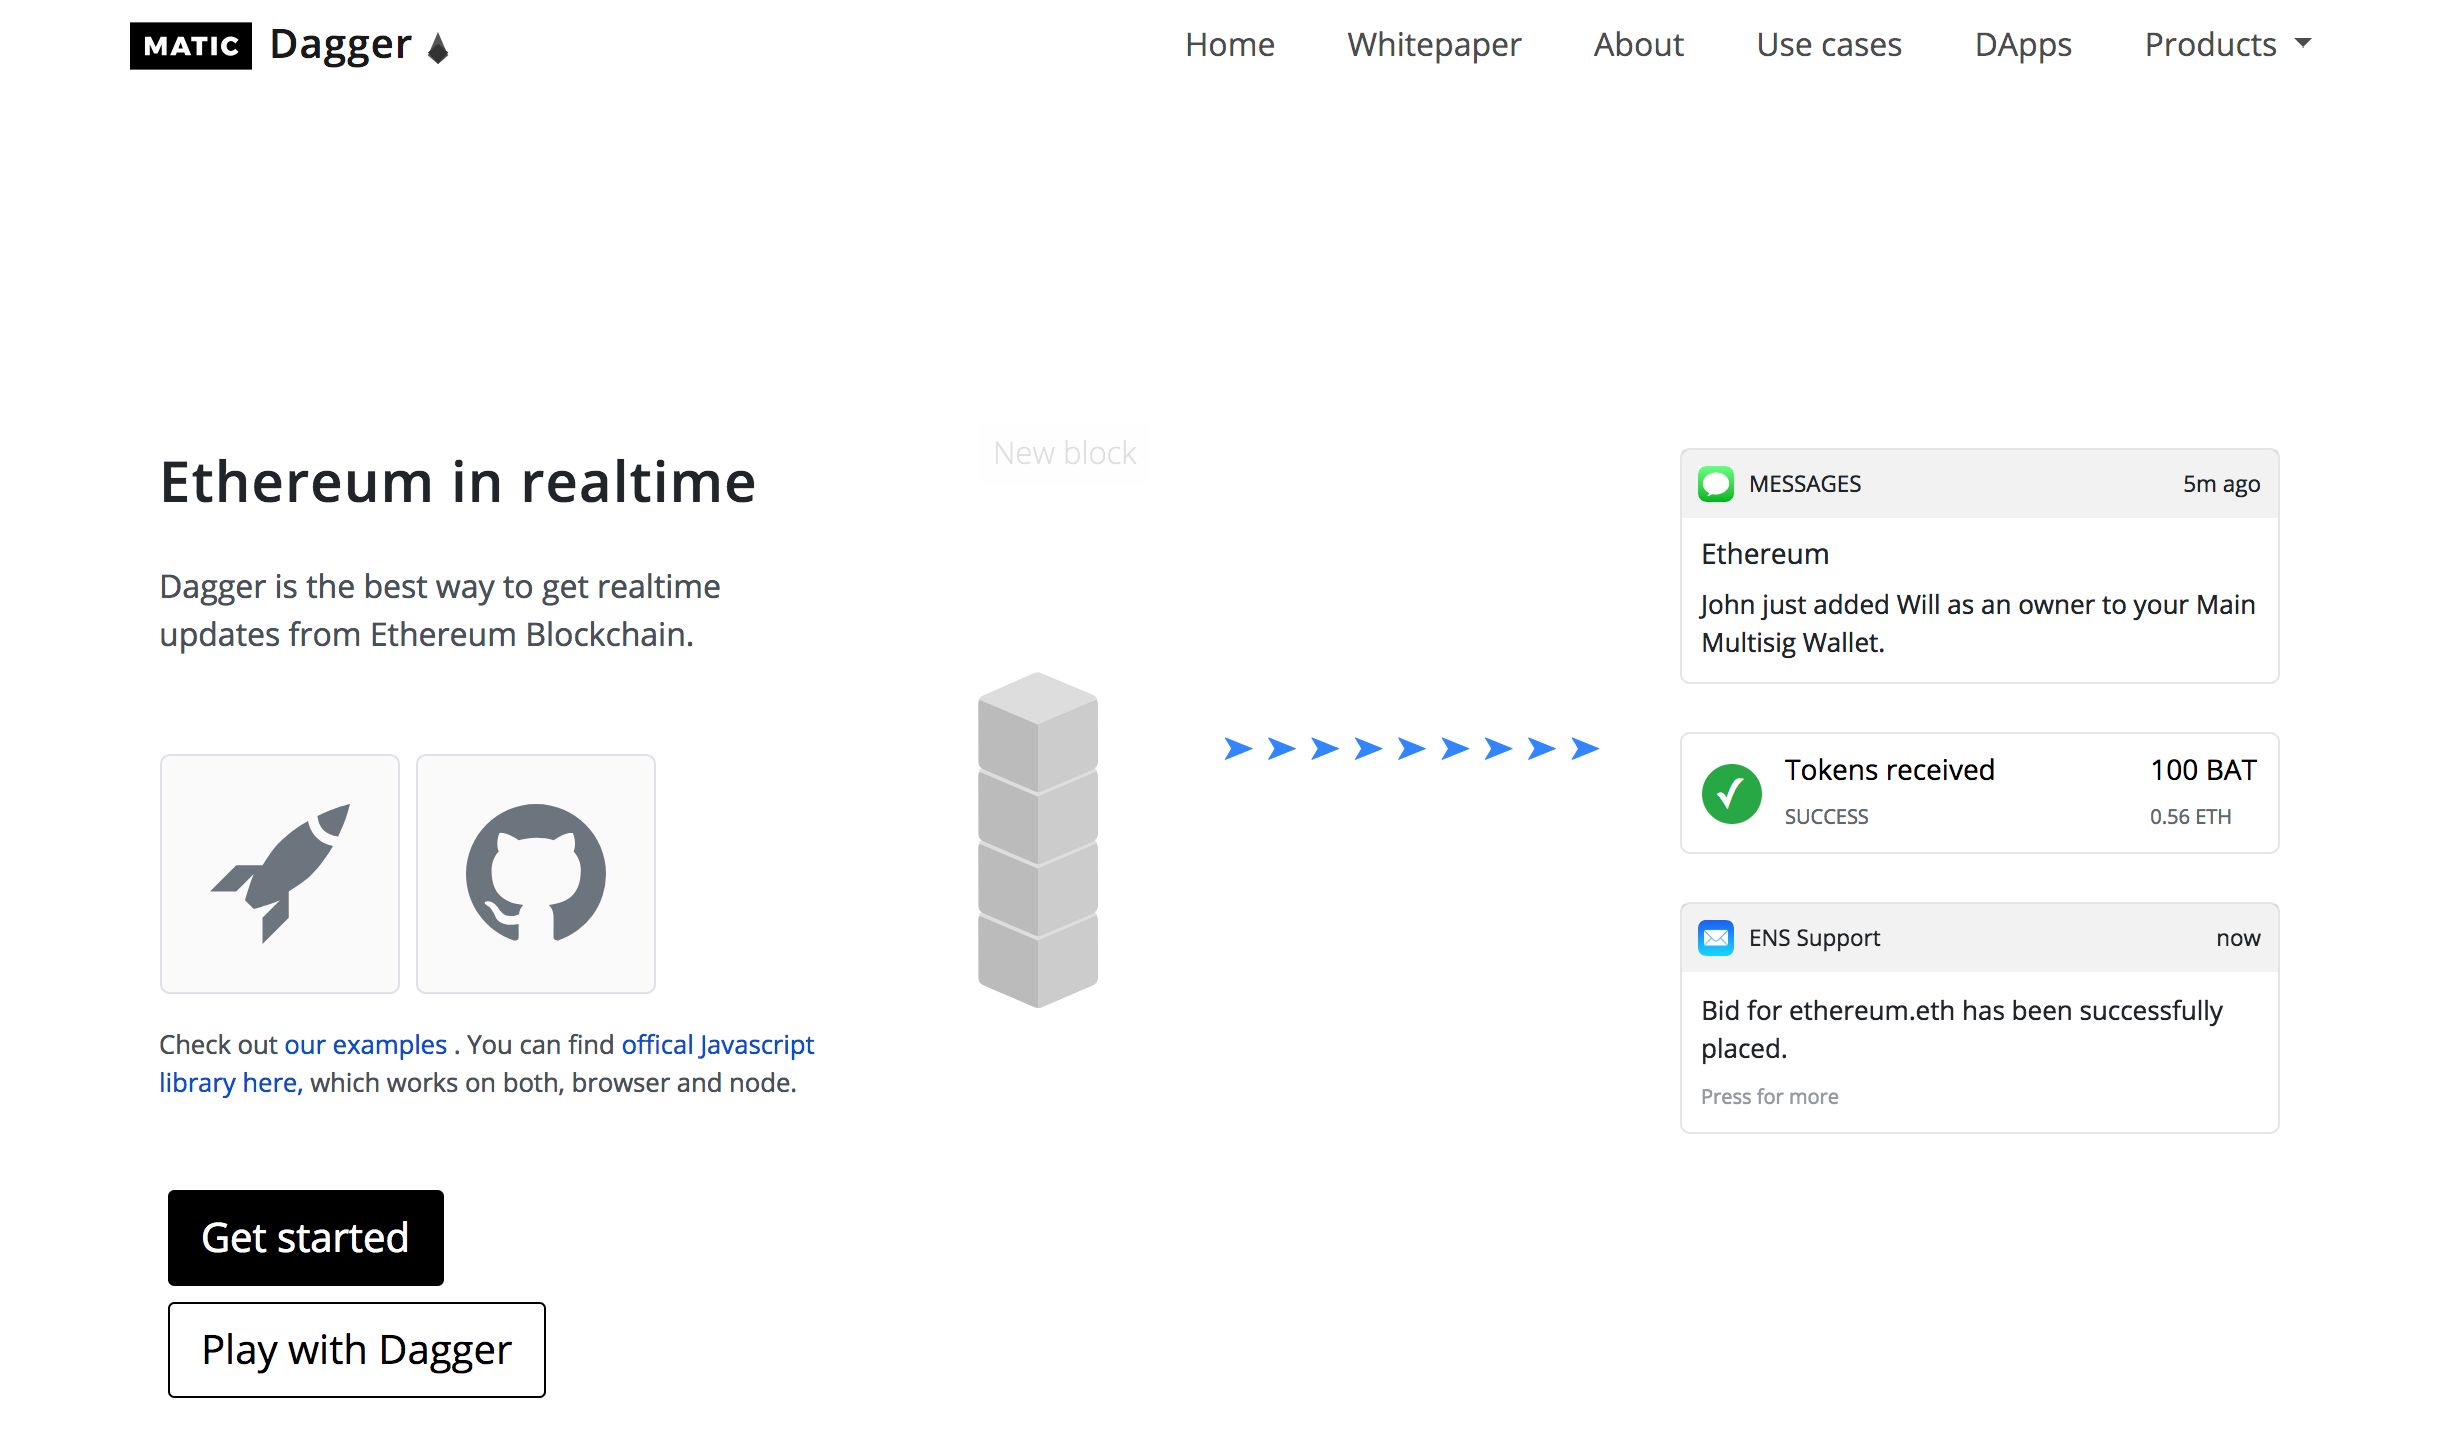Go to the Home nav item
The width and height of the screenshot is (2452, 1448).
1229,45
